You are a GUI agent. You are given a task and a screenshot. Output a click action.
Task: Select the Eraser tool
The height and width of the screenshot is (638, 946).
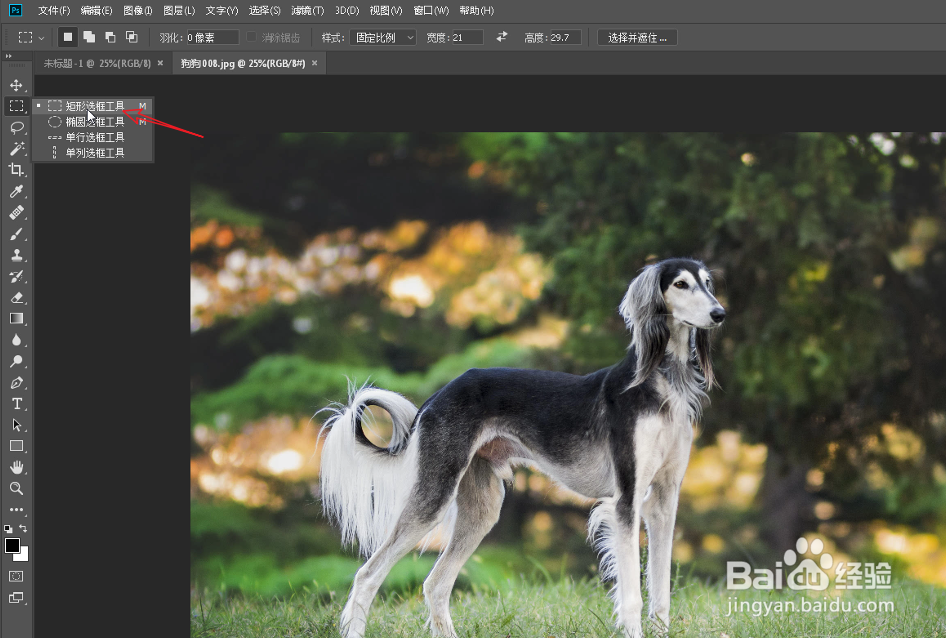pyautogui.click(x=16, y=298)
